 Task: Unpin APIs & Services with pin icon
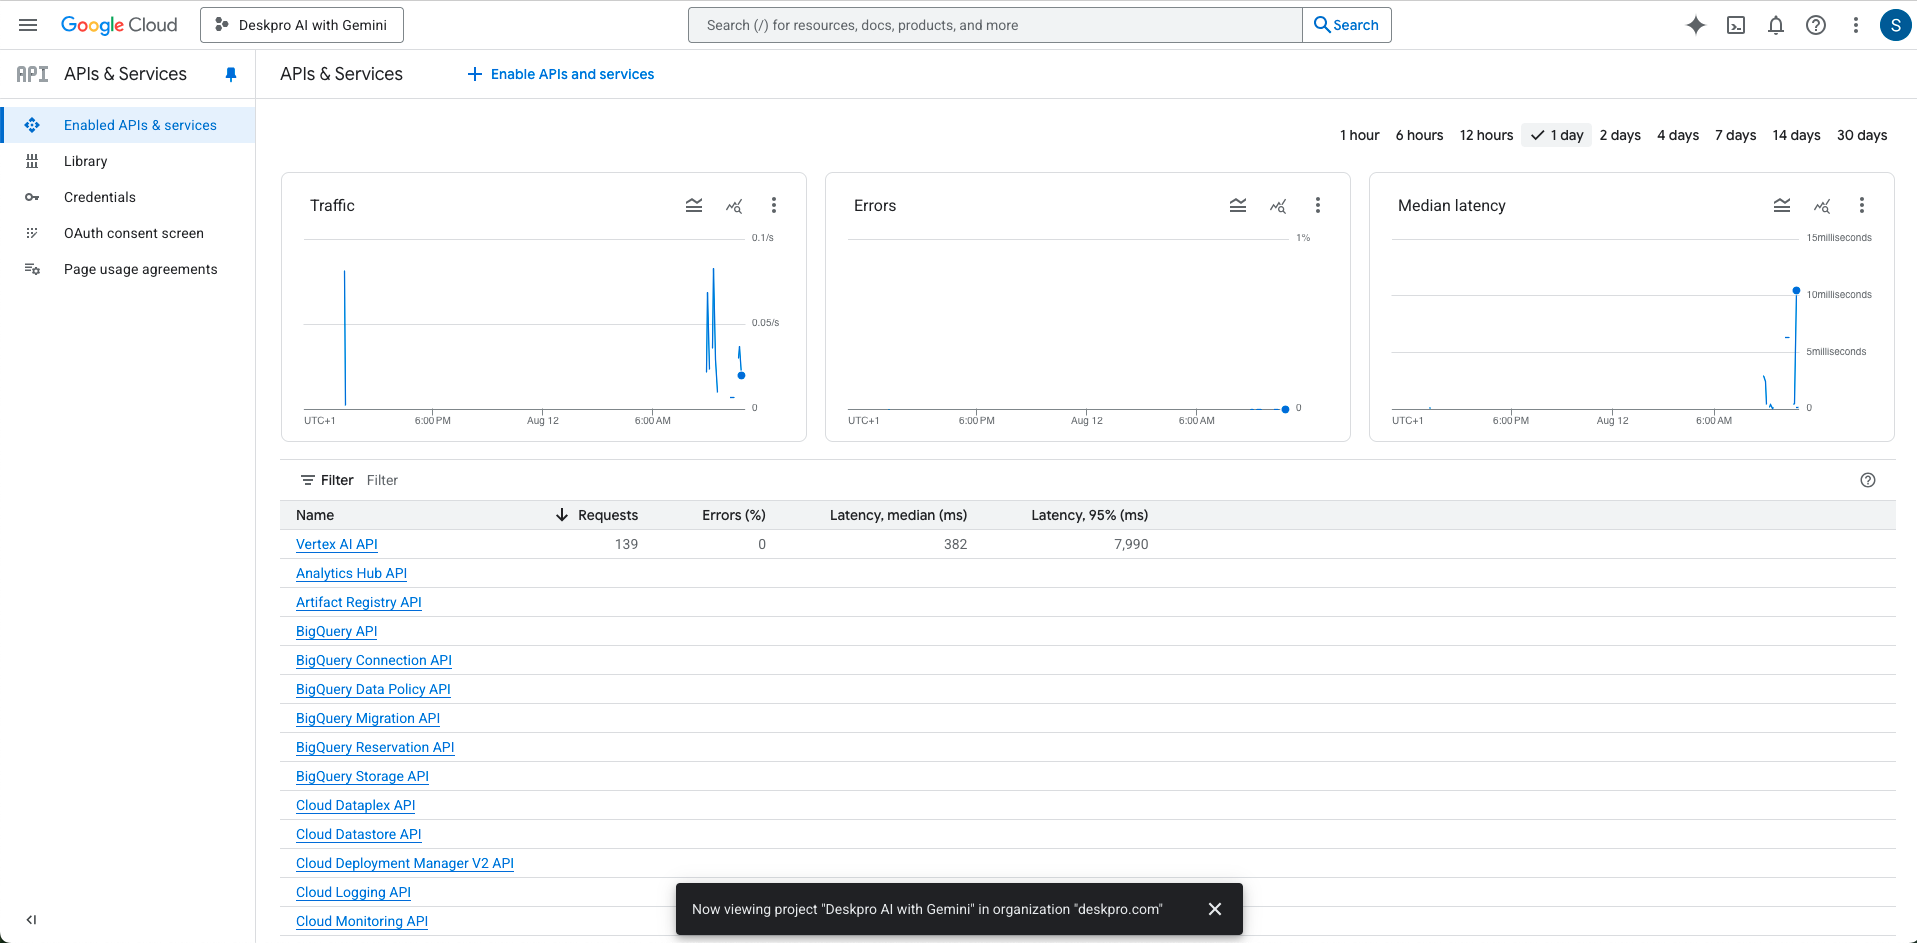tap(231, 74)
